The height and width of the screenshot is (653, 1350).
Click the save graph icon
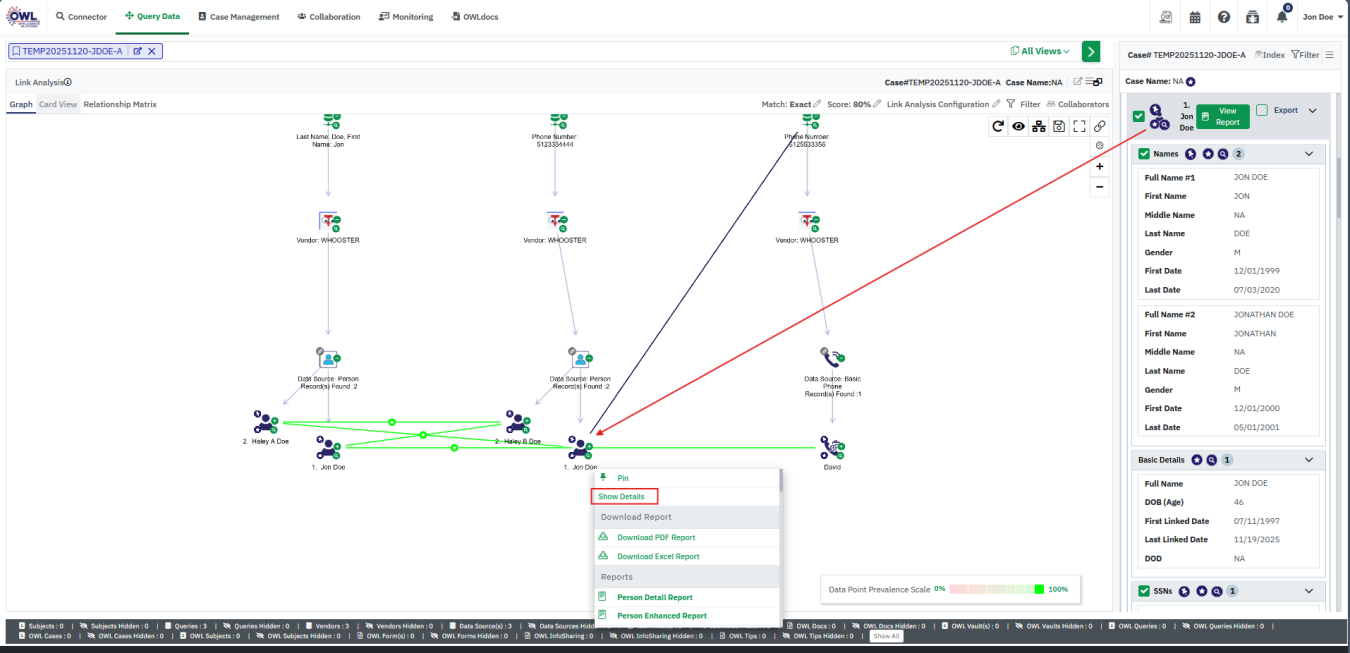point(1059,126)
